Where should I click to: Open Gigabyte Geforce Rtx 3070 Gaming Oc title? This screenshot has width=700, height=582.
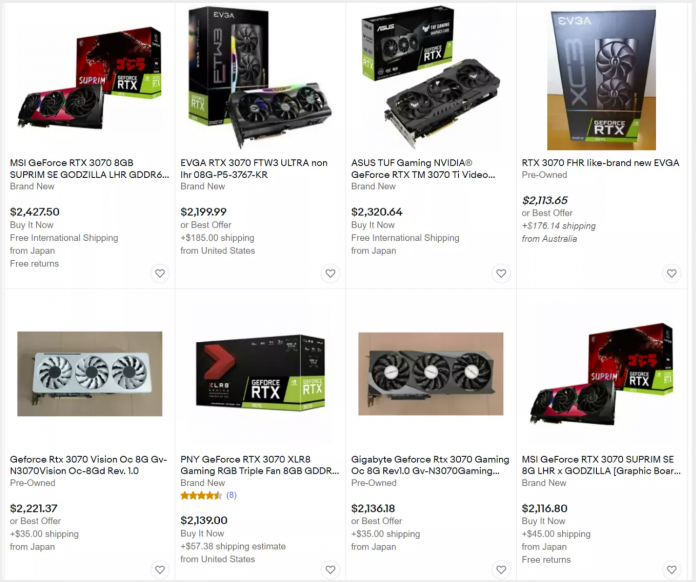point(430,465)
